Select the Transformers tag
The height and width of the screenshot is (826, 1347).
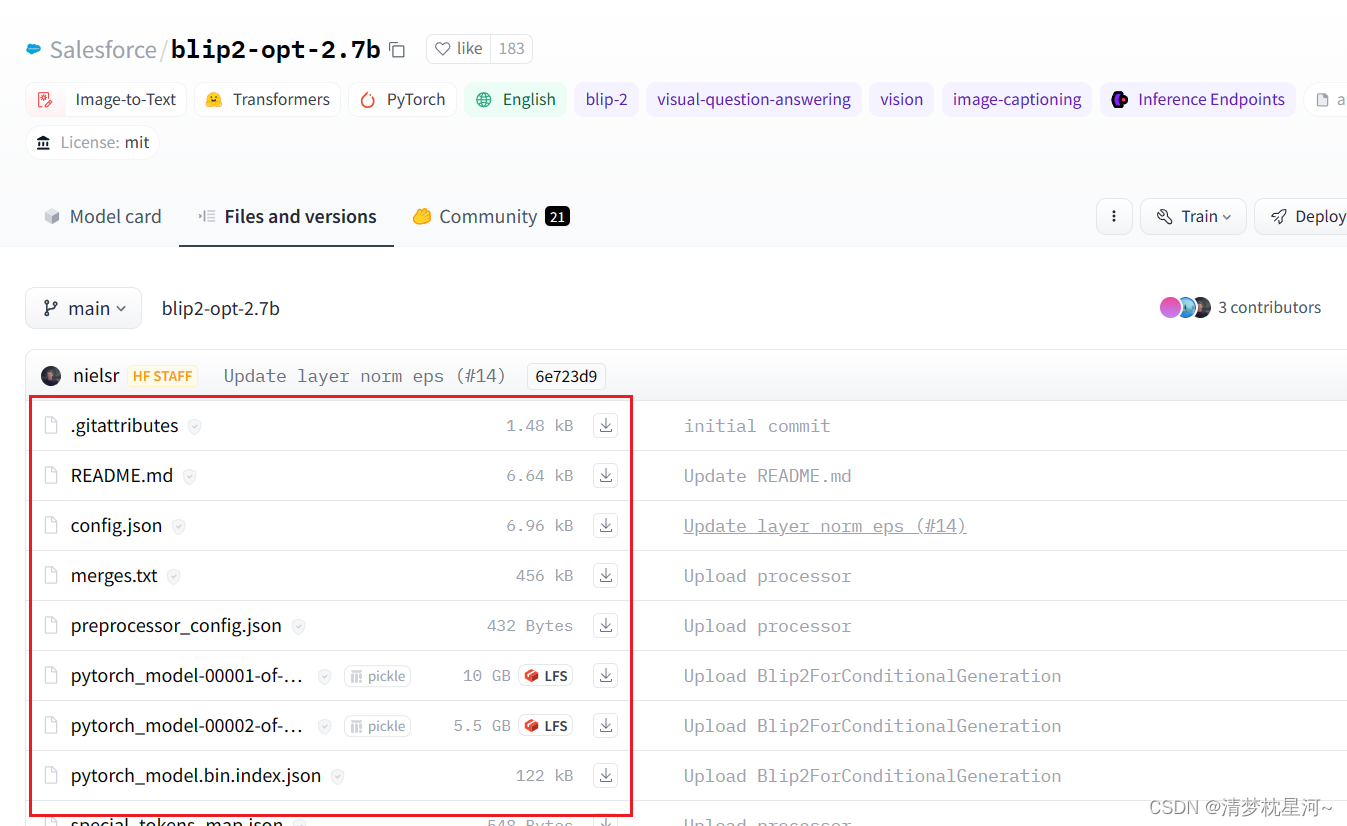[267, 99]
